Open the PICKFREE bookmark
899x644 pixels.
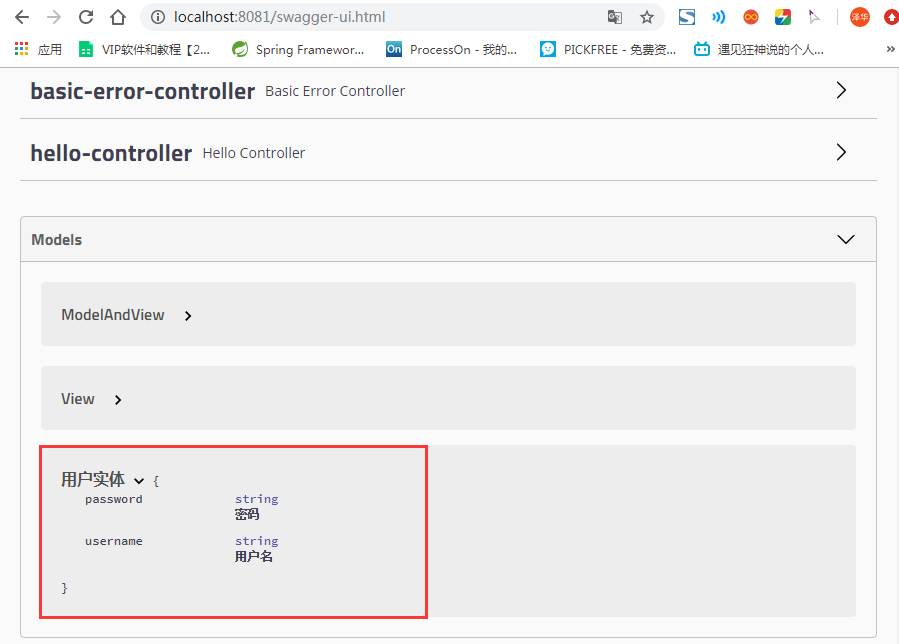608,49
